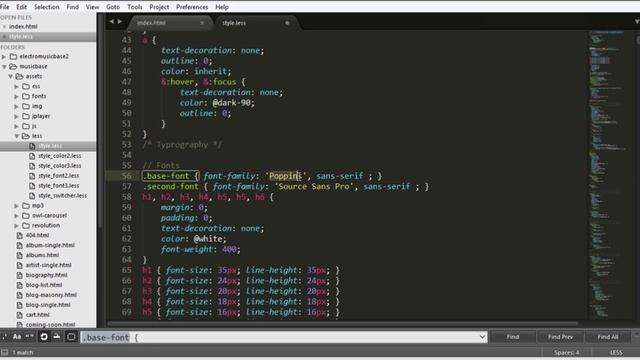Image resolution: width=640 pixels, height=360 pixels.
Task: Click file icon beside cart.html
Action: (19, 315)
